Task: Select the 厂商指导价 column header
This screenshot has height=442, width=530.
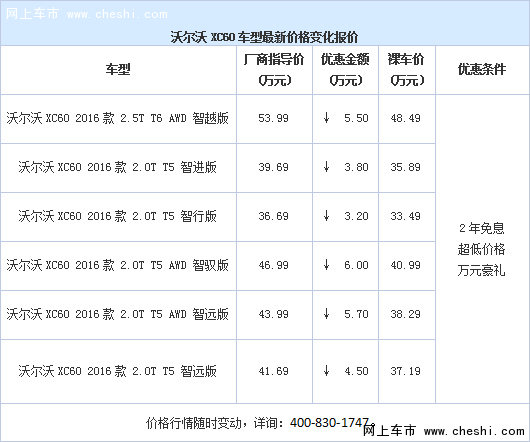Action: pyautogui.click(x=274, y=70)
